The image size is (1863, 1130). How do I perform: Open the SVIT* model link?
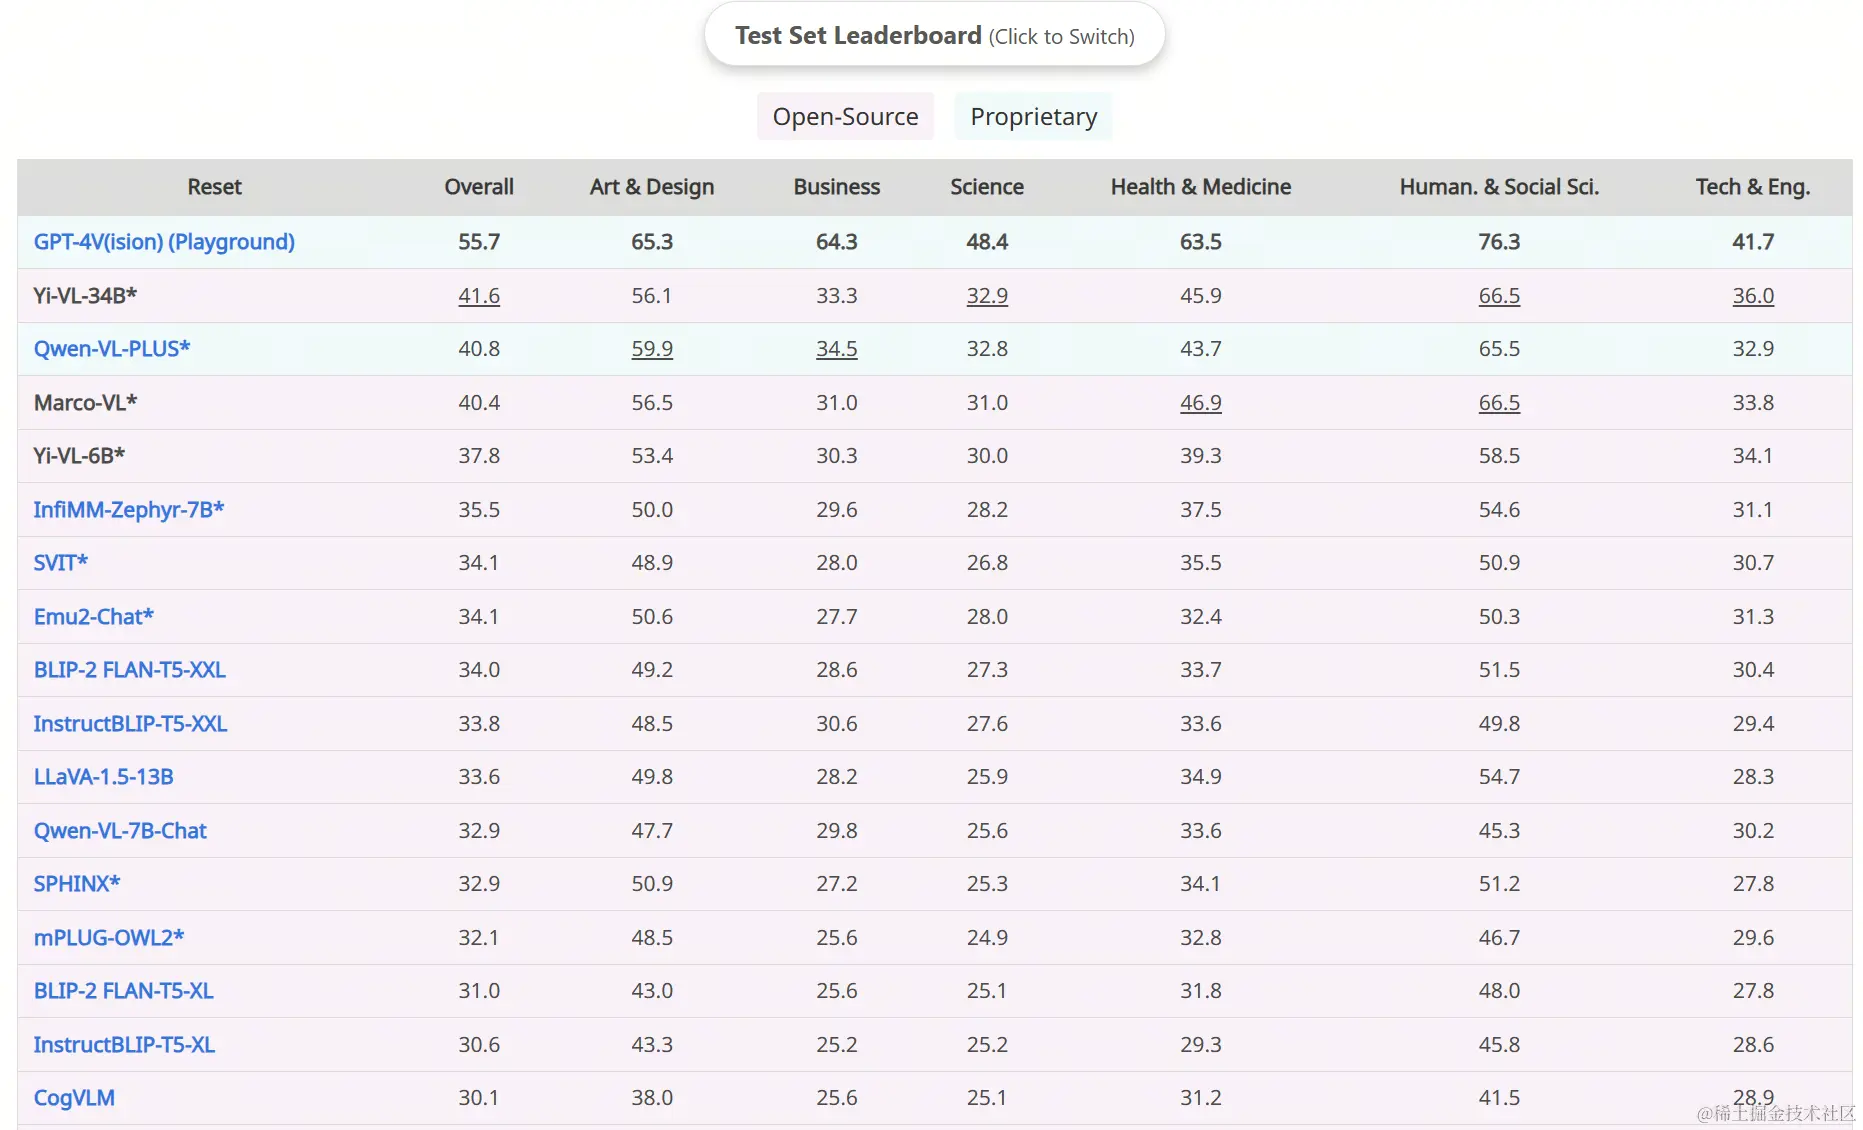pyautogui.click(x=61, y=563)
